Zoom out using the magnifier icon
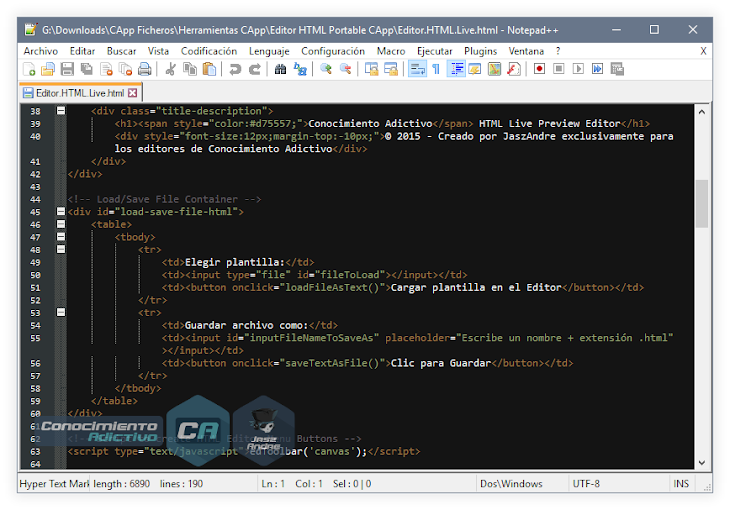This screenshot has height=510, width=730. 345,69
